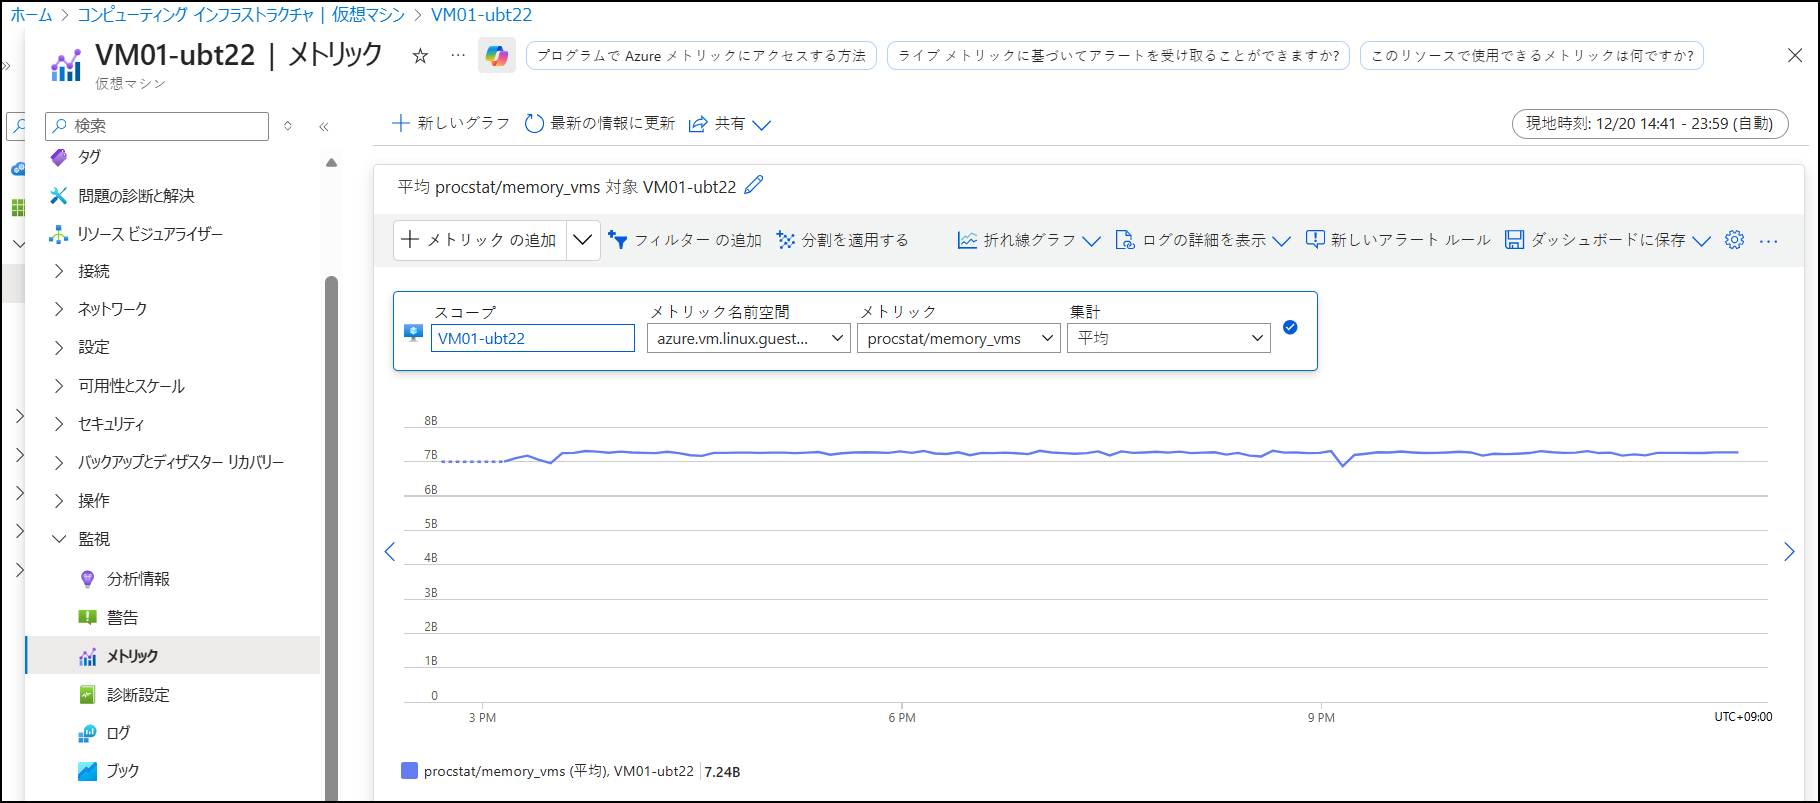Click the ホーム breadcrumb link

31,15
